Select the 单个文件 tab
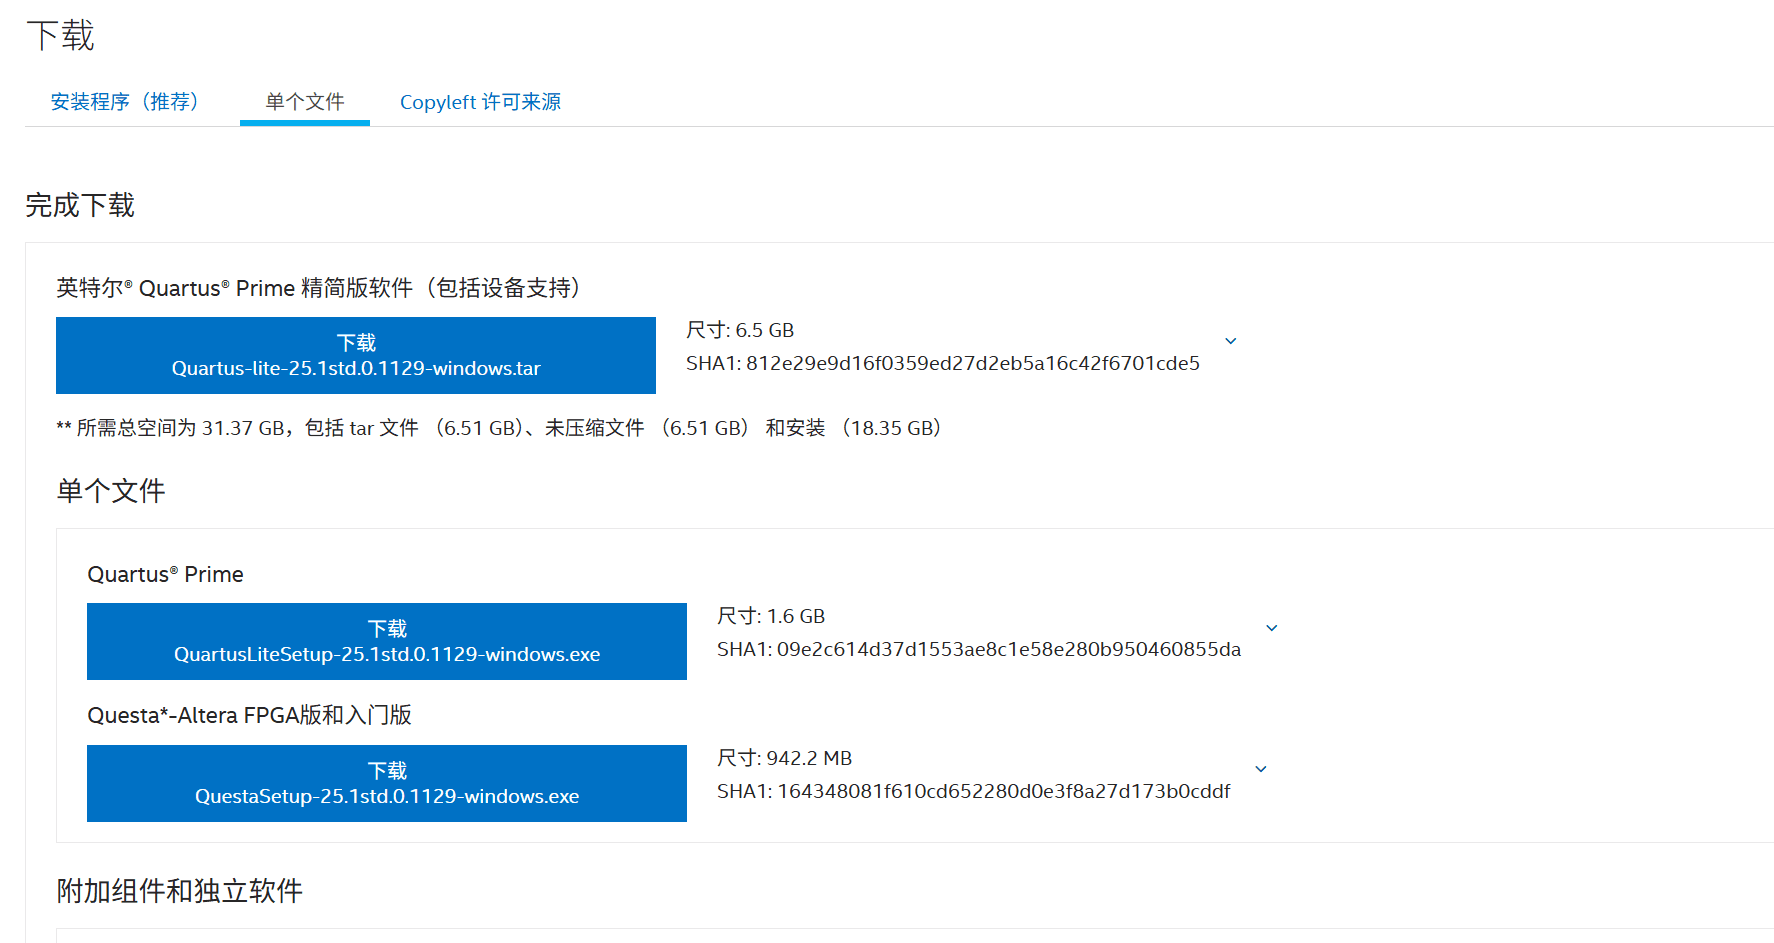This screenshot has height=943, width=1774. (305, 102)
